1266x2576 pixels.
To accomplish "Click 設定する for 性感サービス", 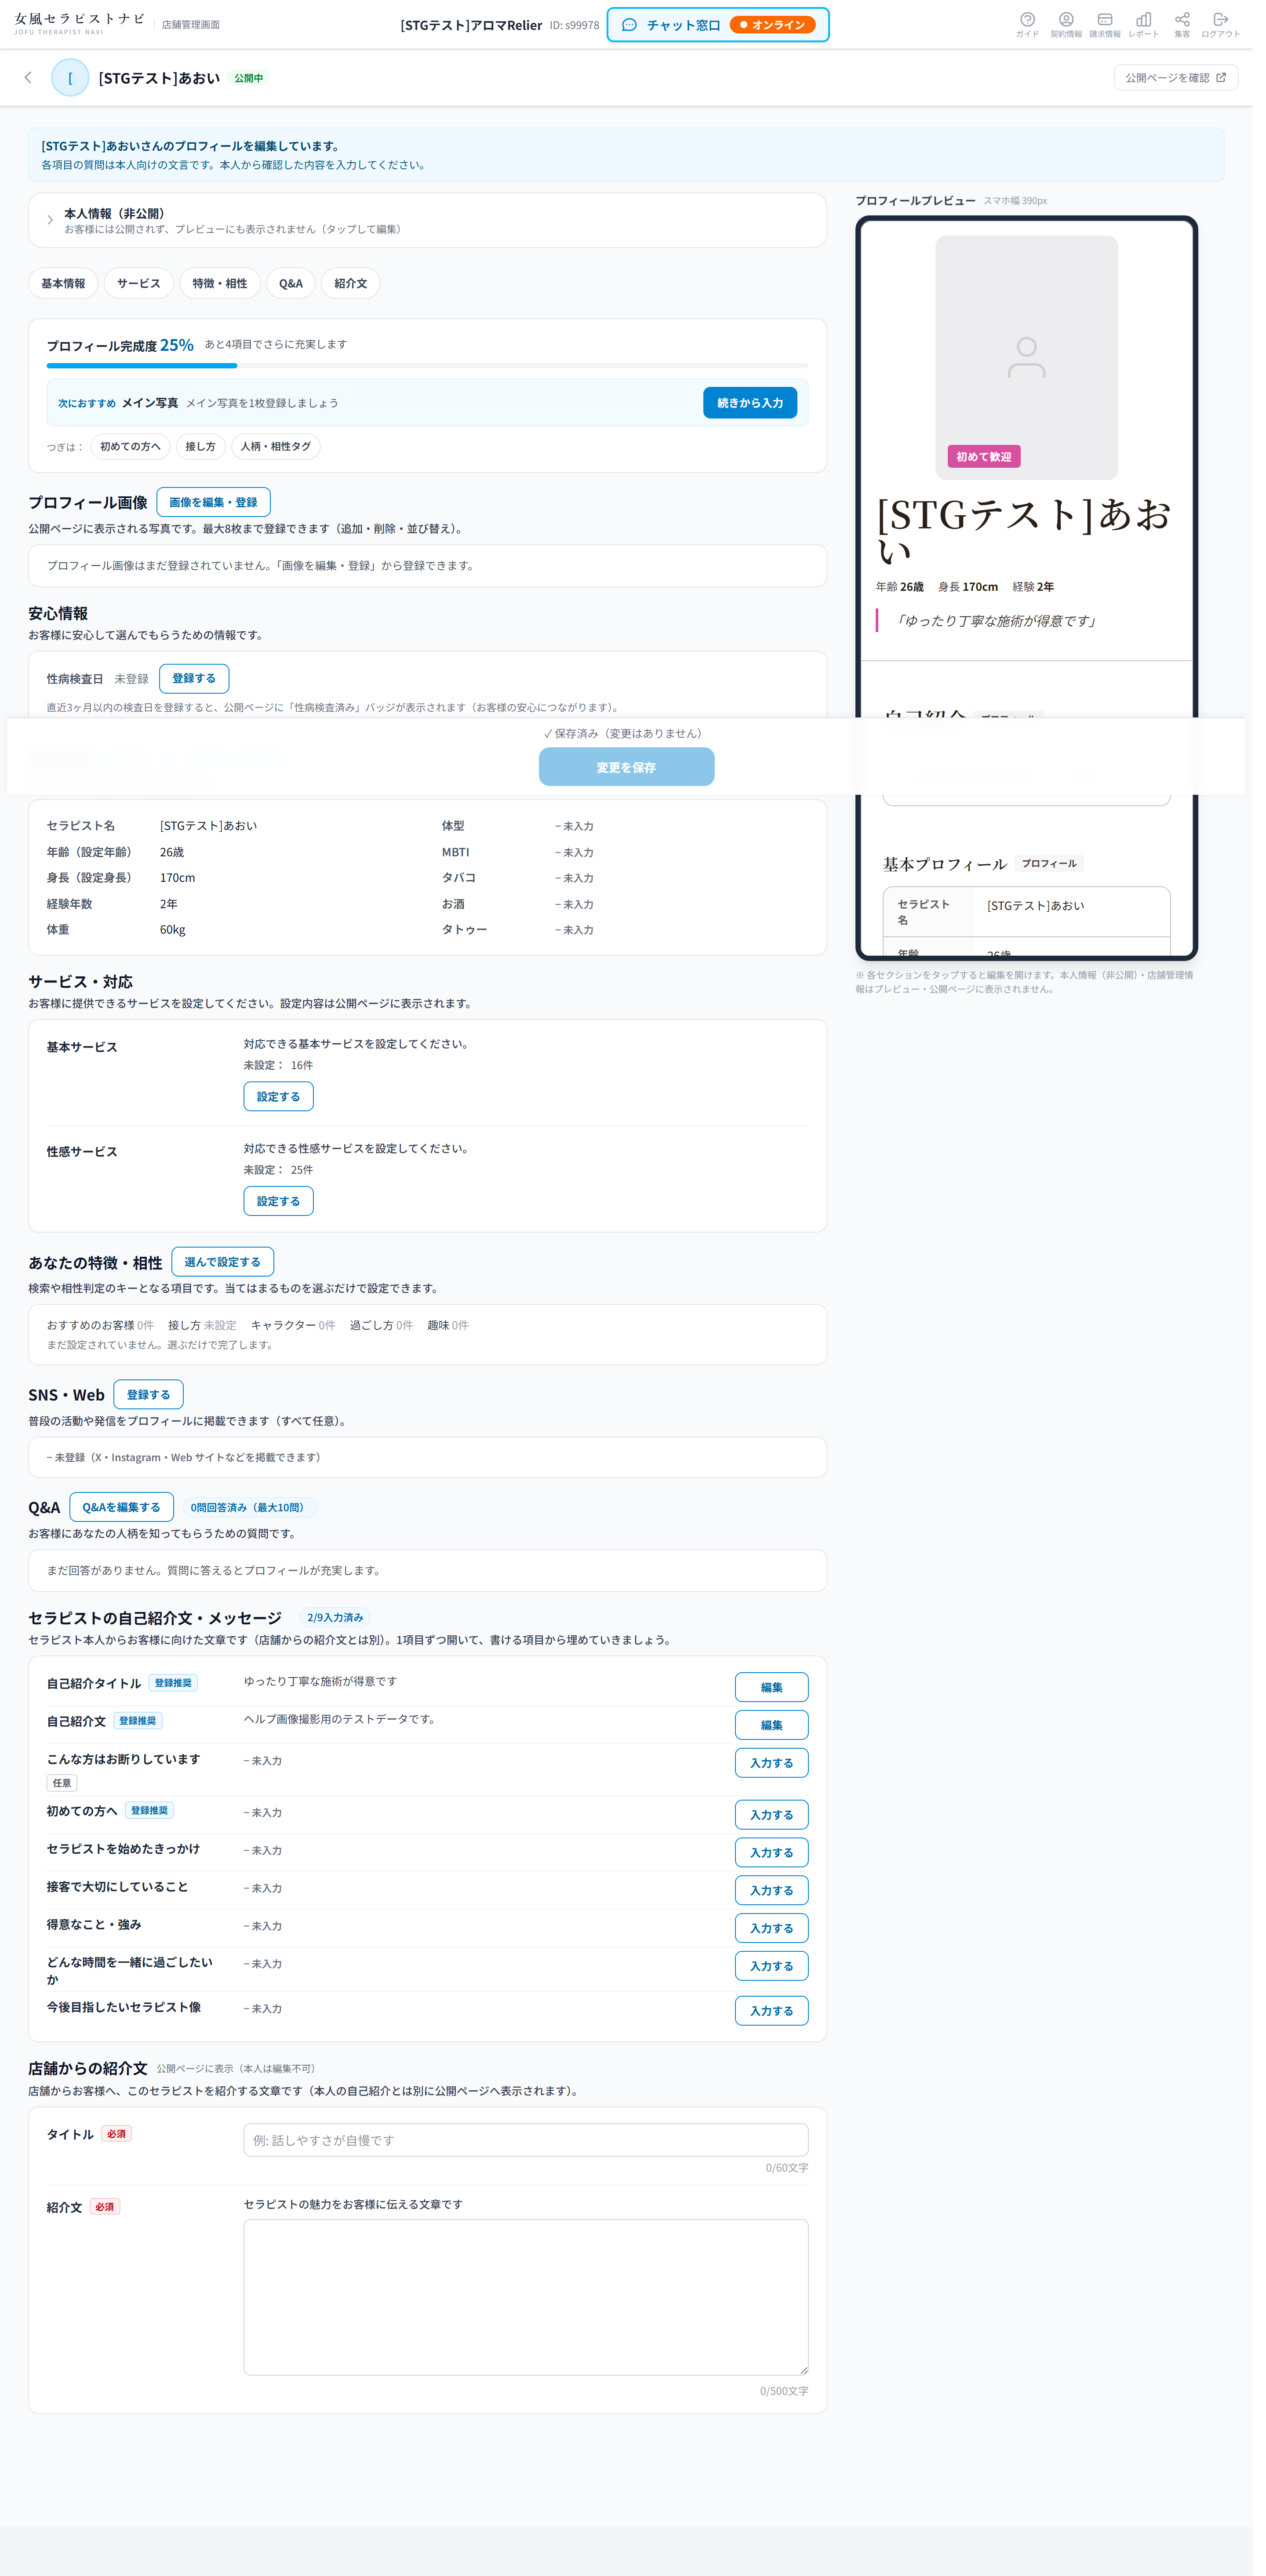I will point(278,1201).
